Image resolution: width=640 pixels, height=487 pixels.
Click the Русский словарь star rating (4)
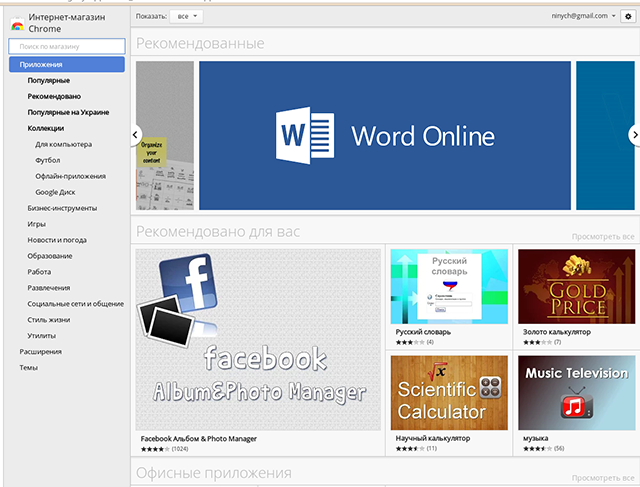(x=415, y=342)
